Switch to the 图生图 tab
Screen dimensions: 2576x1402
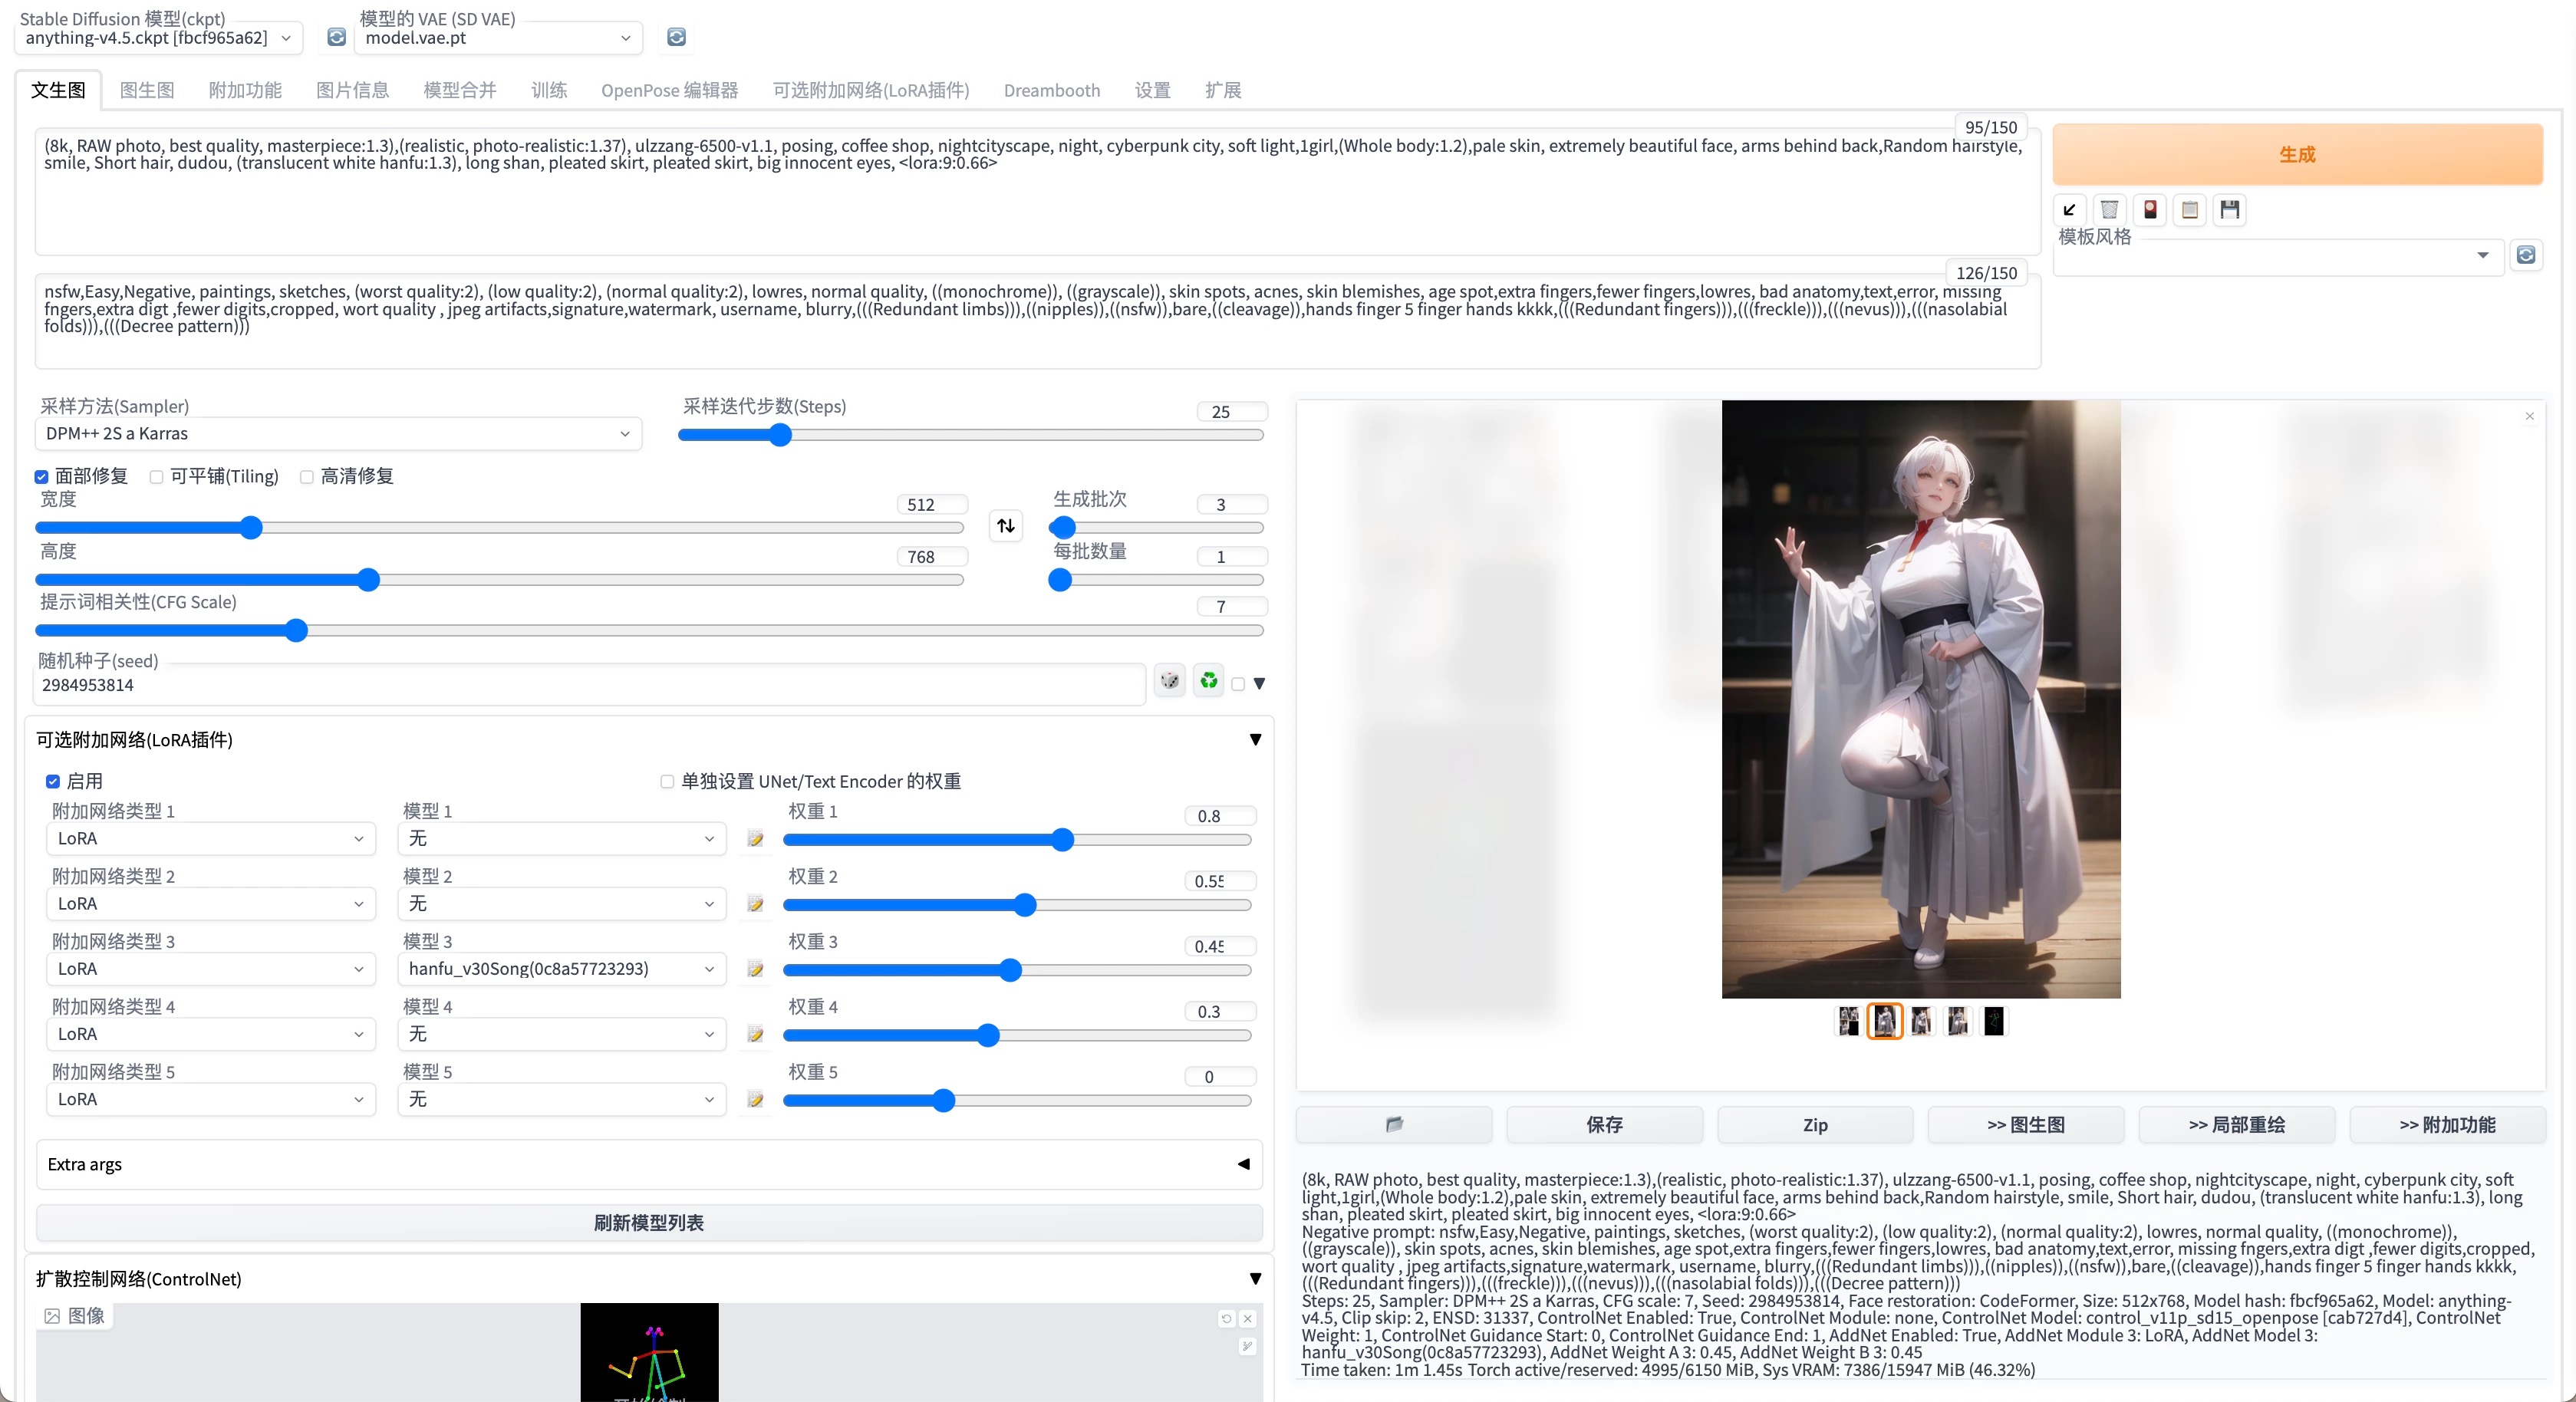click(147, 90)
